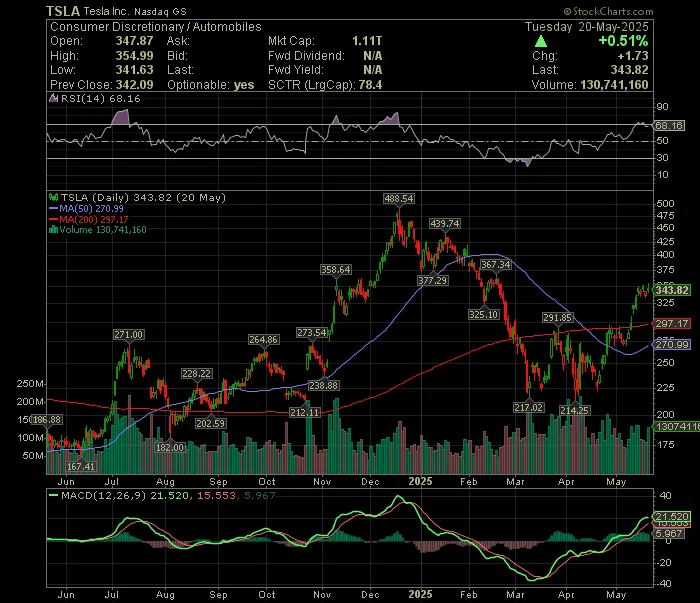700x603 pixels.
Task: Click the green MACD line legend marker
Action: [x=54, y=495]
